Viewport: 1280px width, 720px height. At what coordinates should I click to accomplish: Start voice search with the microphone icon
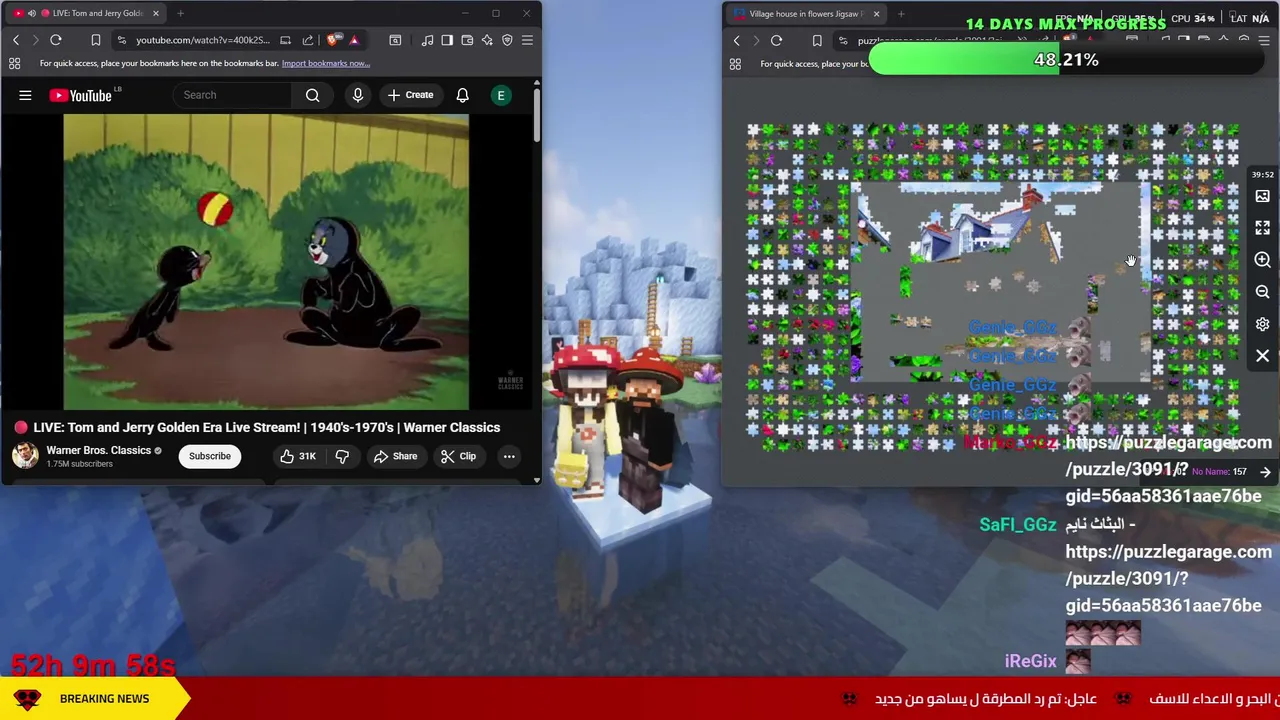click(x=357, y=95)
